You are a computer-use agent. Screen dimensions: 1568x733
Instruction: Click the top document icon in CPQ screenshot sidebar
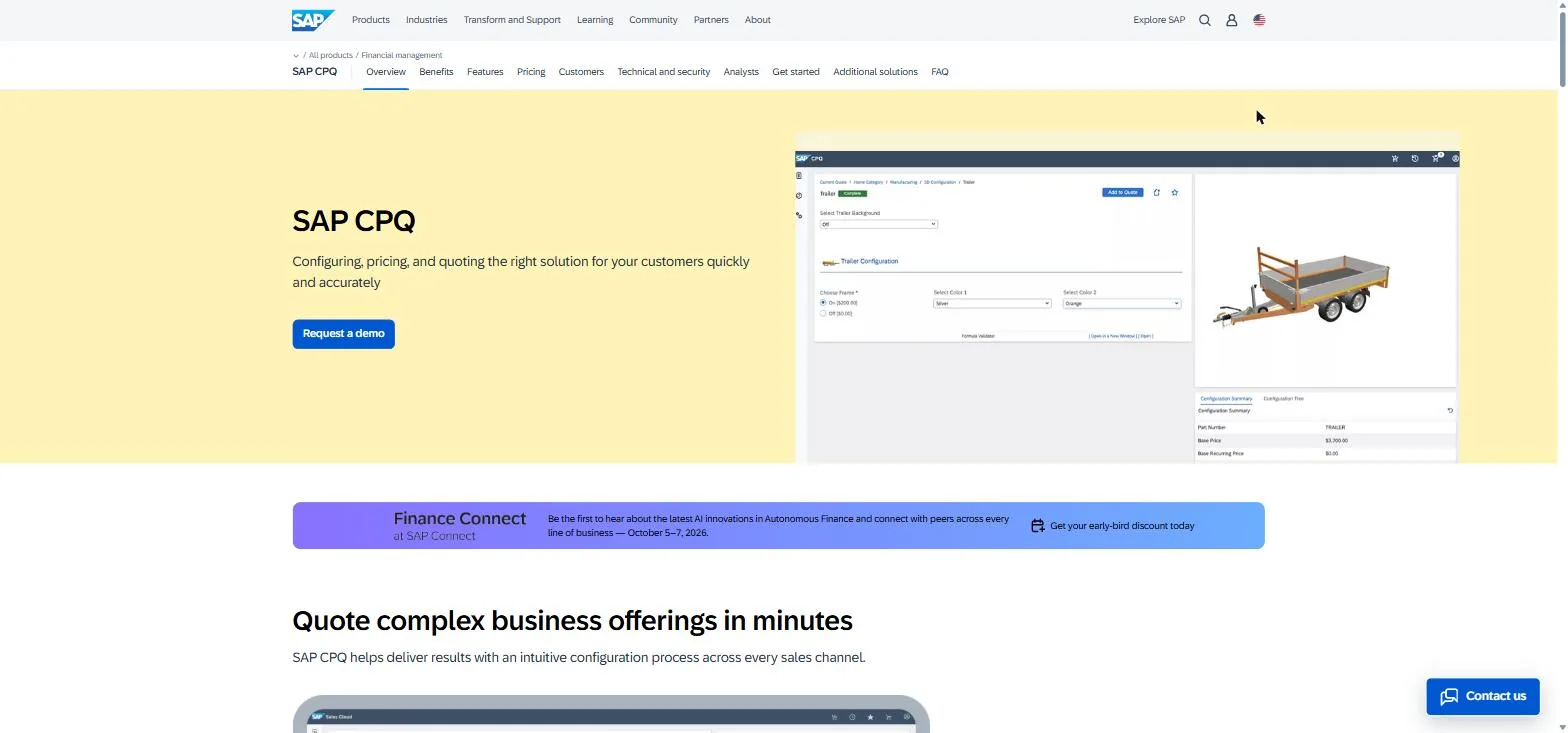tap(799, 176)
